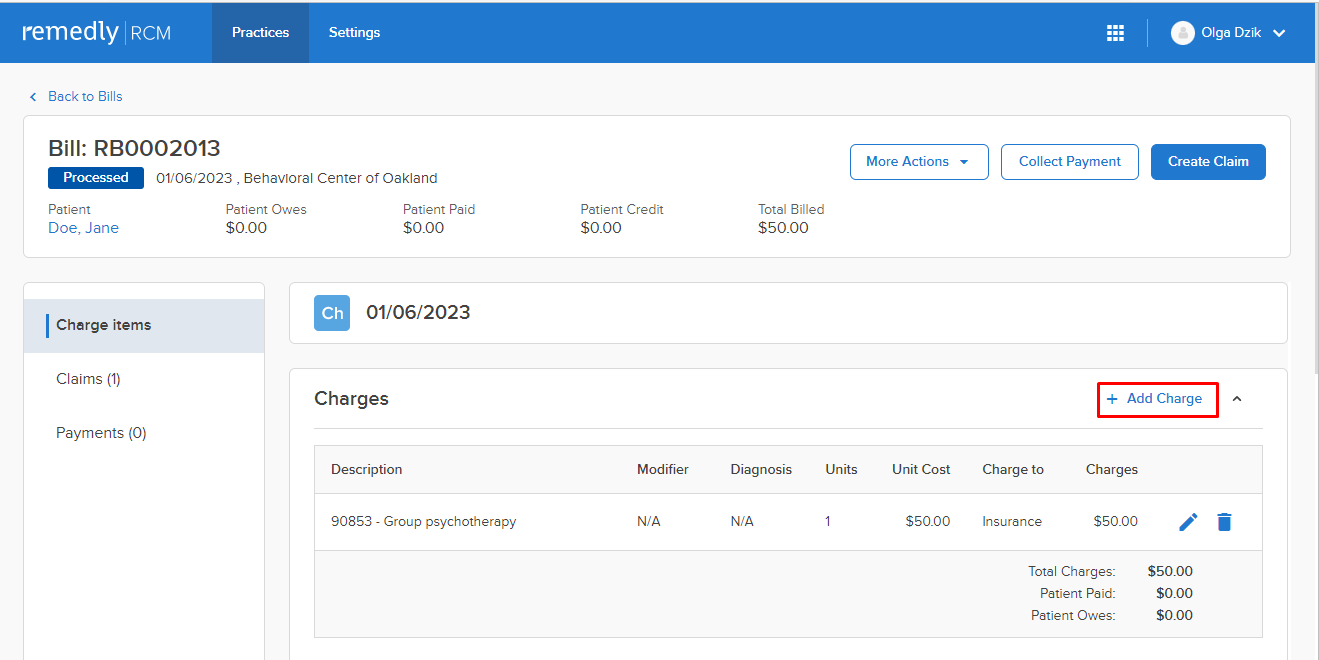Open the apps grid icon near top right
The height and width of the screenshot is (660, 1319).
pos(1115,32)
